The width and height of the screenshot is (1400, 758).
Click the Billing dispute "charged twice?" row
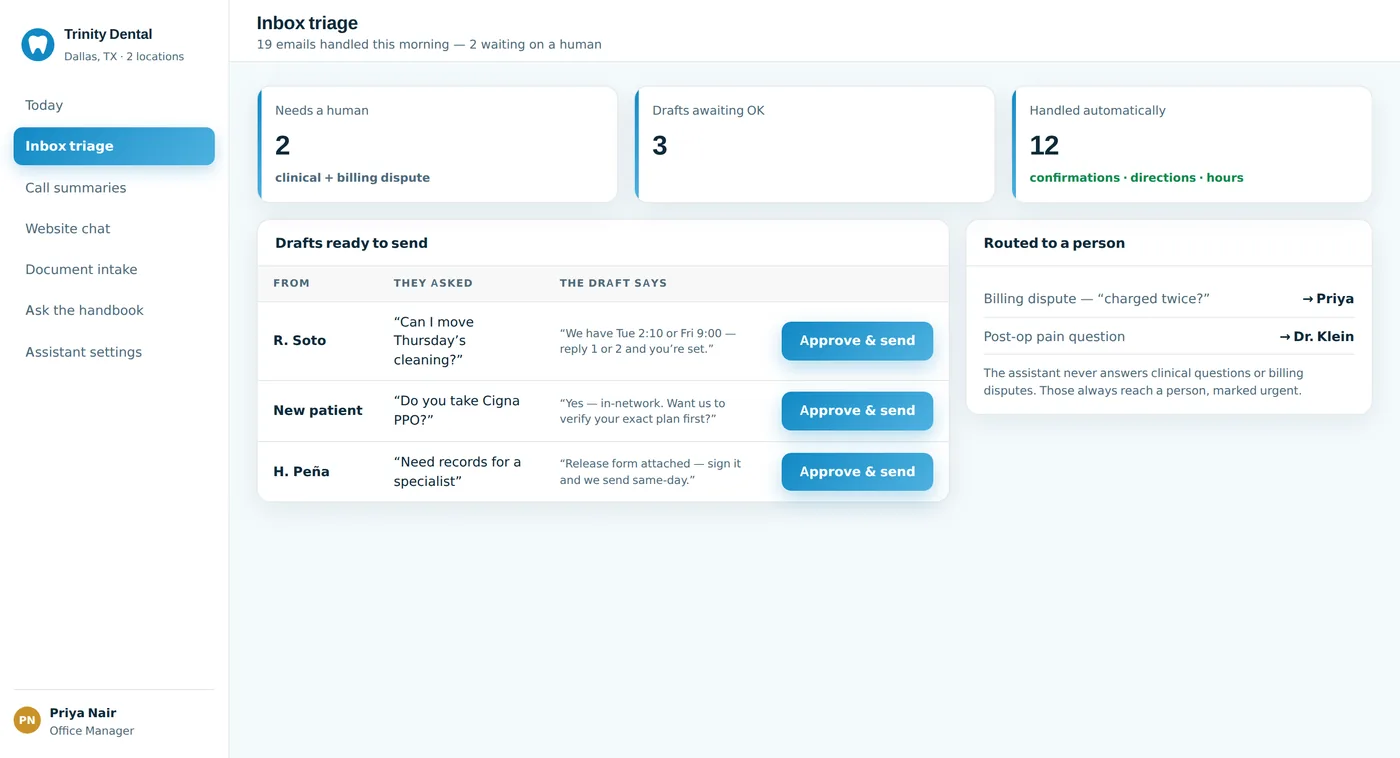pyautogui.click(x=1169, y=299)
